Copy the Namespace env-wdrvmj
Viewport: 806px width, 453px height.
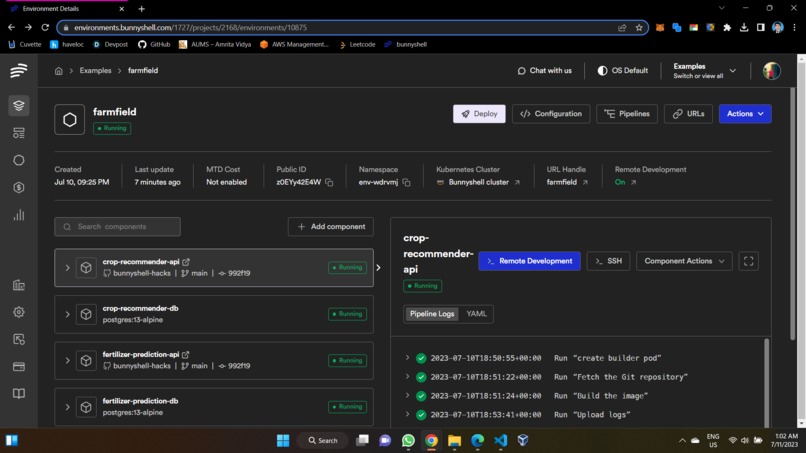pyautogui.click(x=407, y=183)
